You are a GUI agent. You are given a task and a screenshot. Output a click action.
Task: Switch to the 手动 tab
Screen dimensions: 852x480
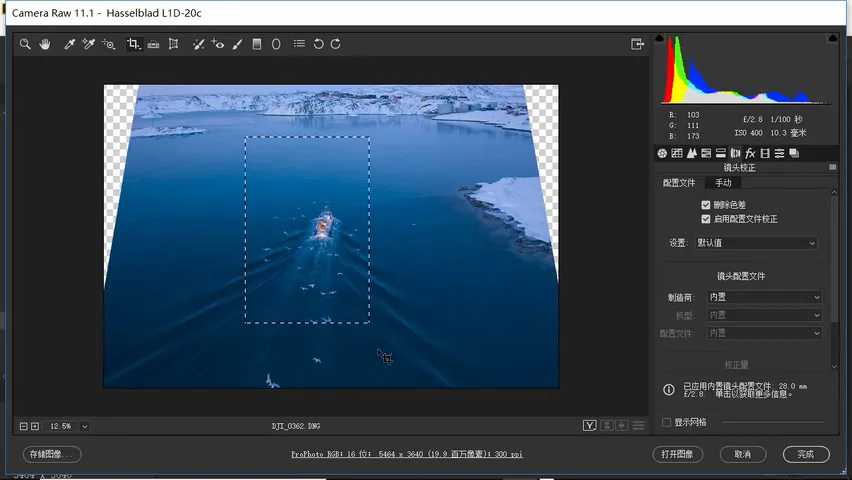(x=723, y=183)
